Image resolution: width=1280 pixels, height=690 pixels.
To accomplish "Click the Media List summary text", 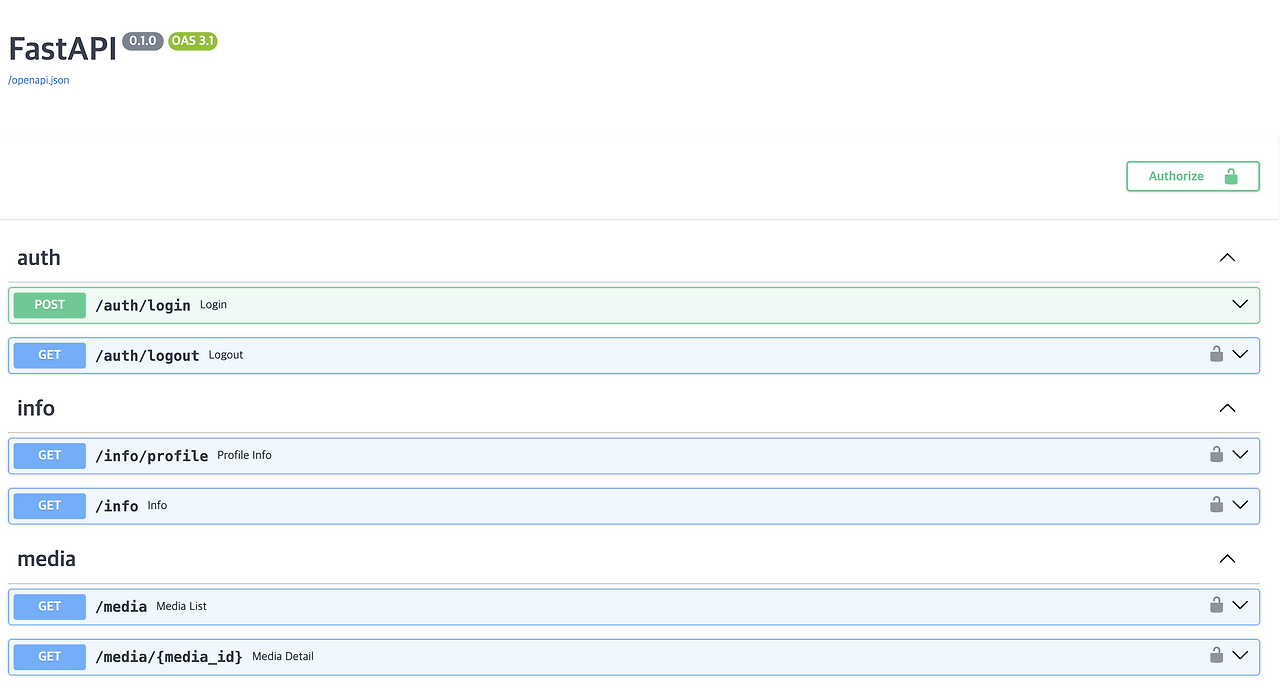I will click(181, 606).
